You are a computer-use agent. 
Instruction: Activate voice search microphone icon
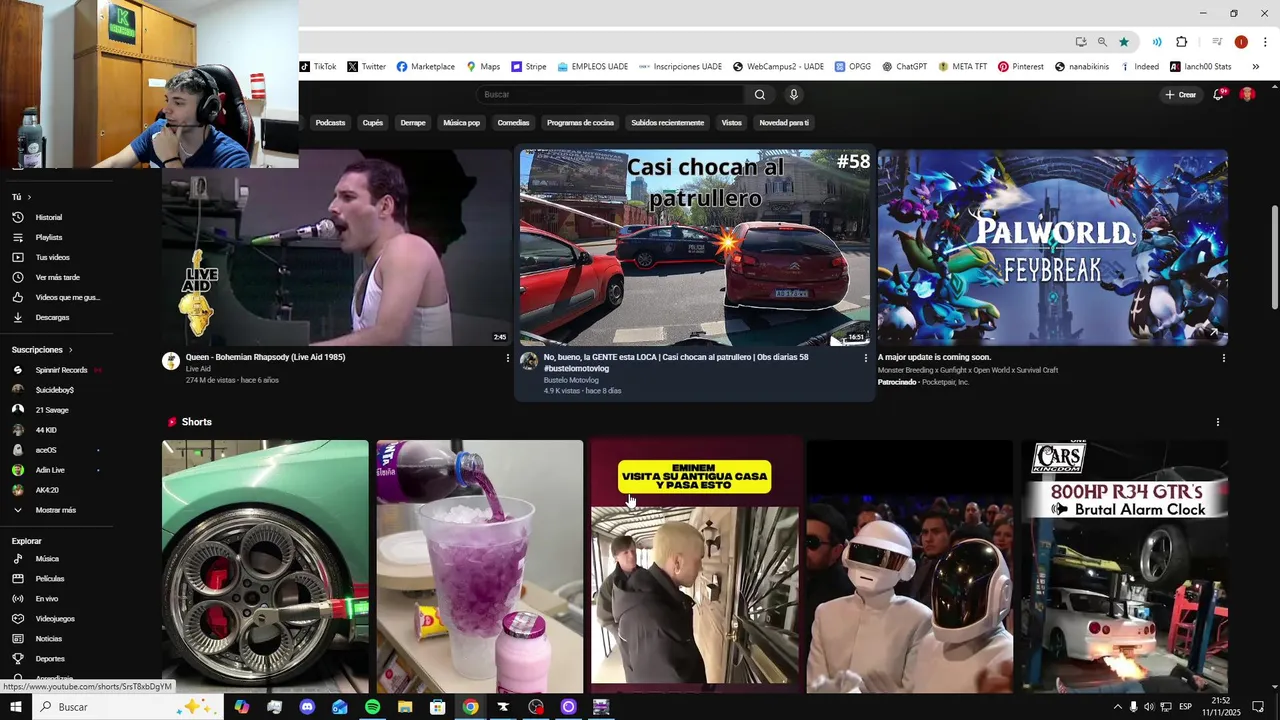tap(794, 95)
